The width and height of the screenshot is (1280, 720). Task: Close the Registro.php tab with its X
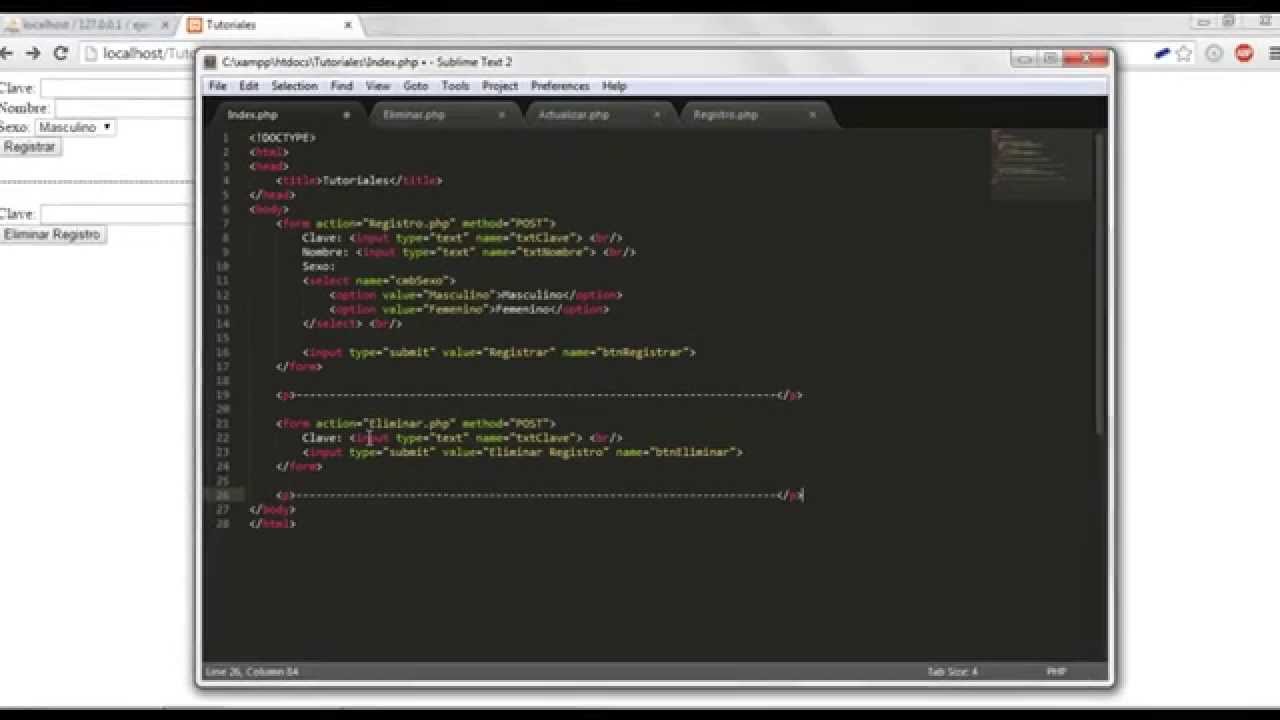click(x=812, y=115)
